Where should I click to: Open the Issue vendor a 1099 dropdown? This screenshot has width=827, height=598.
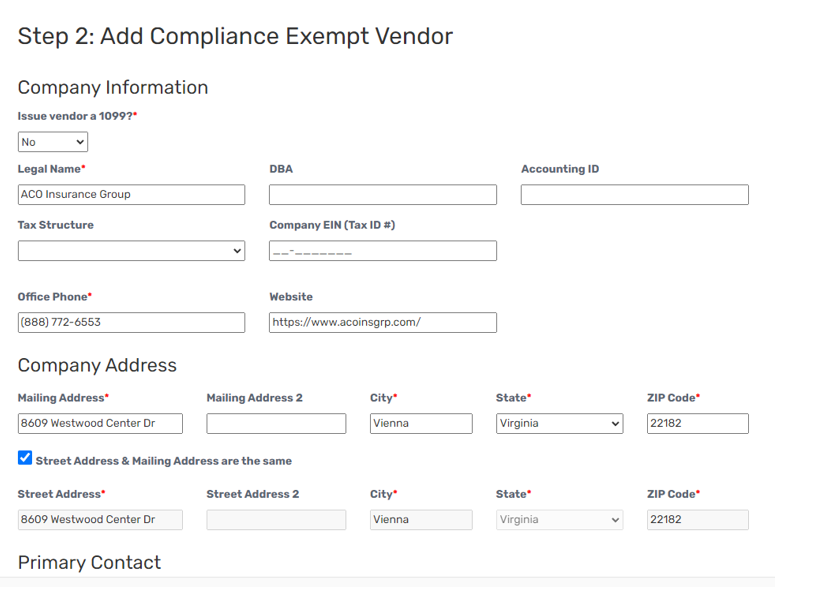[53, 142]
